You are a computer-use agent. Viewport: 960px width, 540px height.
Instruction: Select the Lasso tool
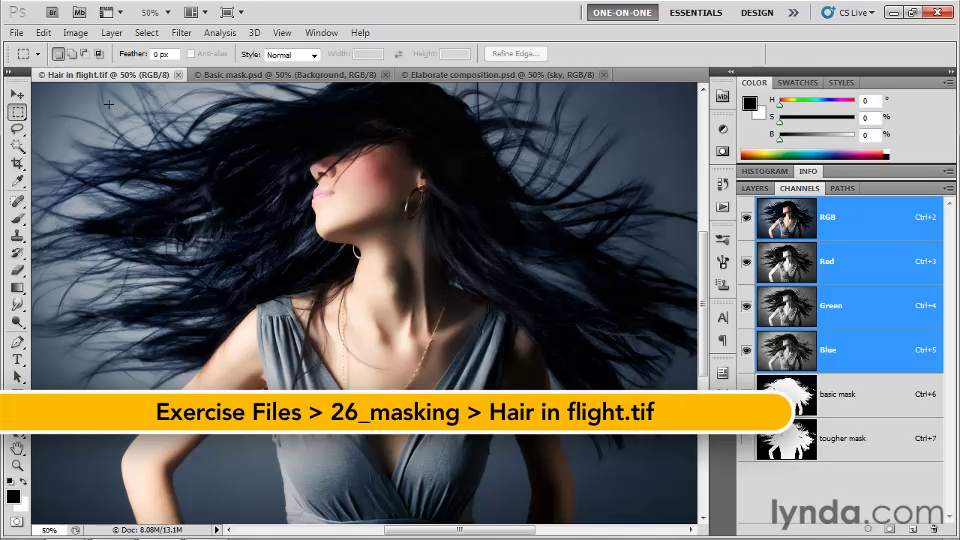tap(17, 129)
